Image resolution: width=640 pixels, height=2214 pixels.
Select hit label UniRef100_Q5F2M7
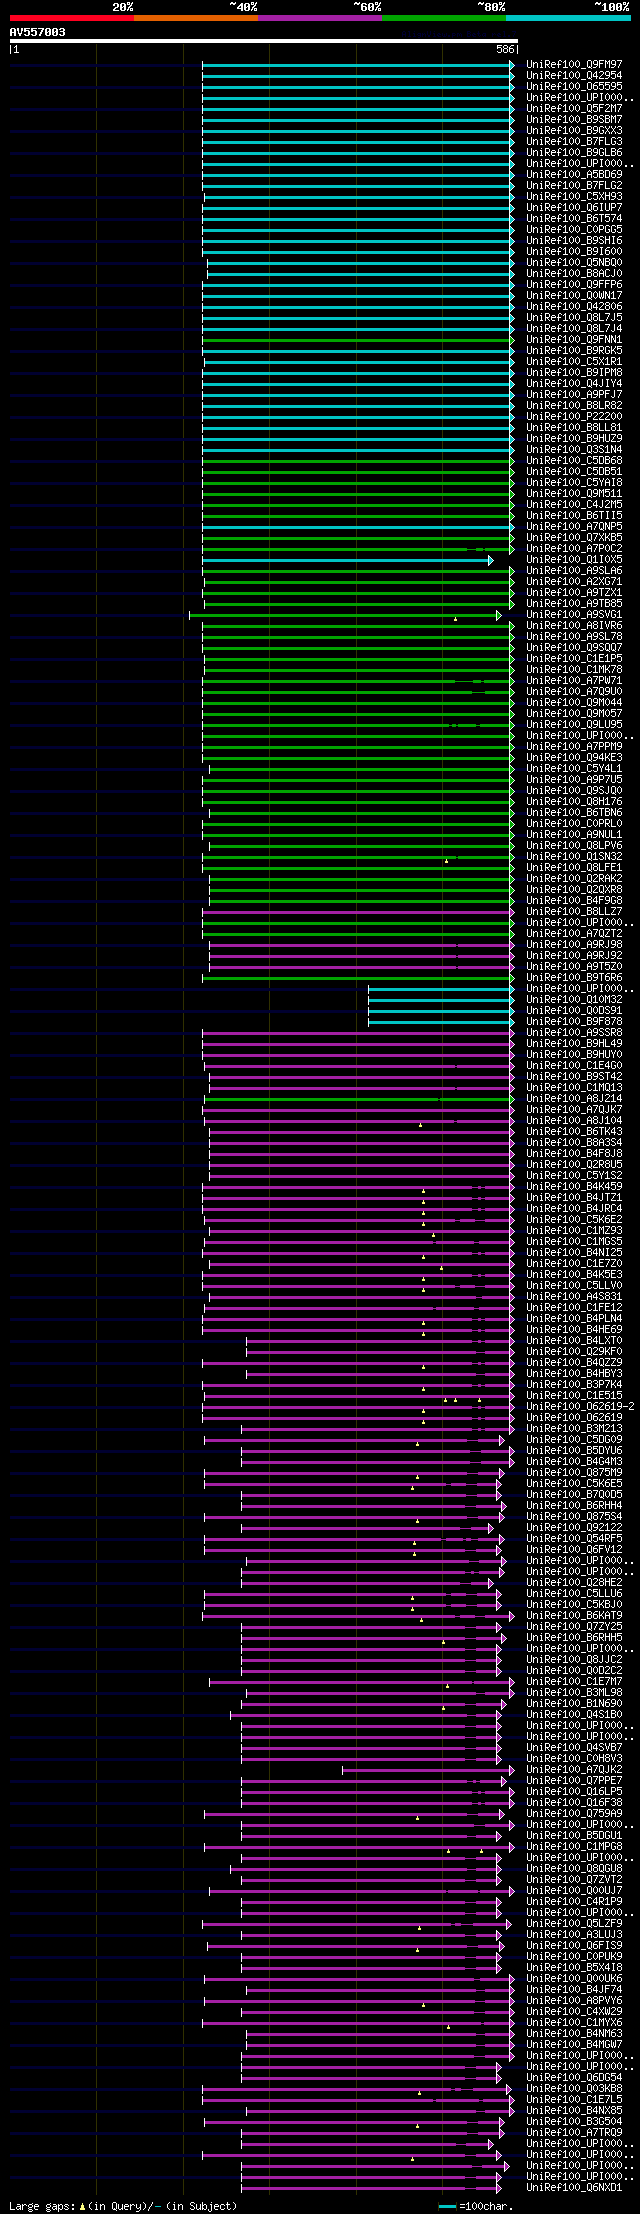point(574,108)
